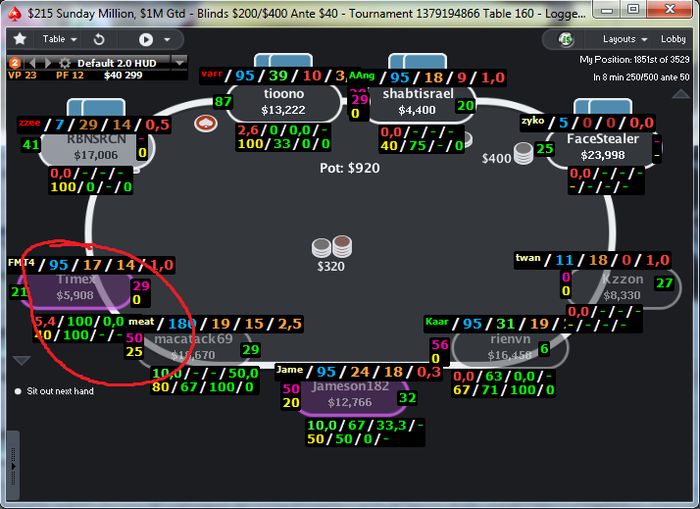700x509 pixels.
Task: Click the orange HUD icon numbered 2
Action: (x=15, y=63)
